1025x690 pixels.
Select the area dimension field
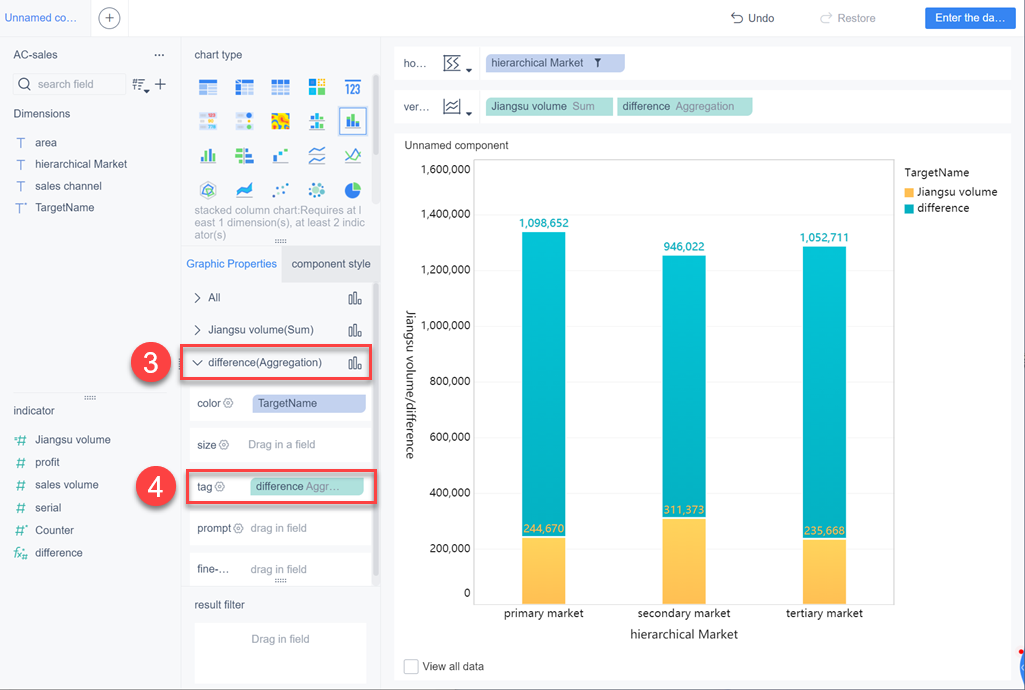tap(46, 142)
